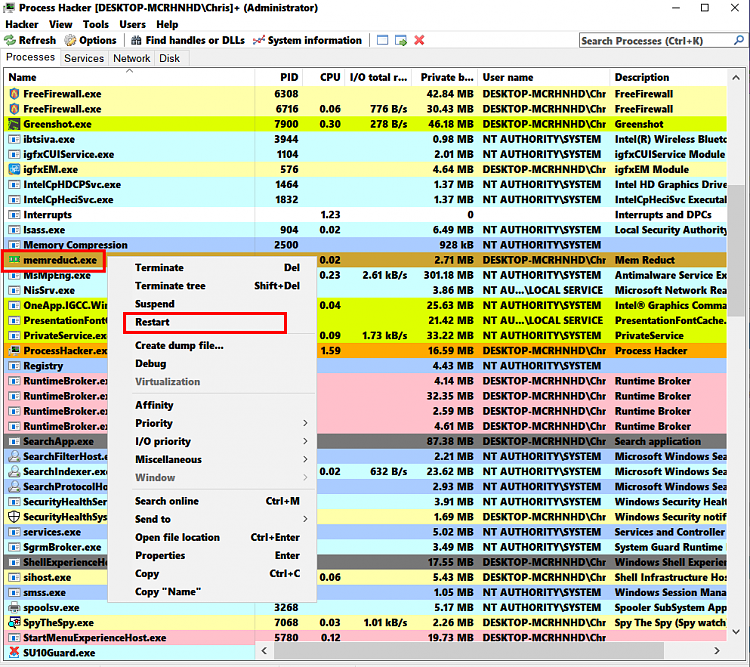Image resolution: width=750 pixels, height=667 pixels.
Task: Click the igfxEM.exe process icon
Action: pyautogui.click(x=14, y=169)
